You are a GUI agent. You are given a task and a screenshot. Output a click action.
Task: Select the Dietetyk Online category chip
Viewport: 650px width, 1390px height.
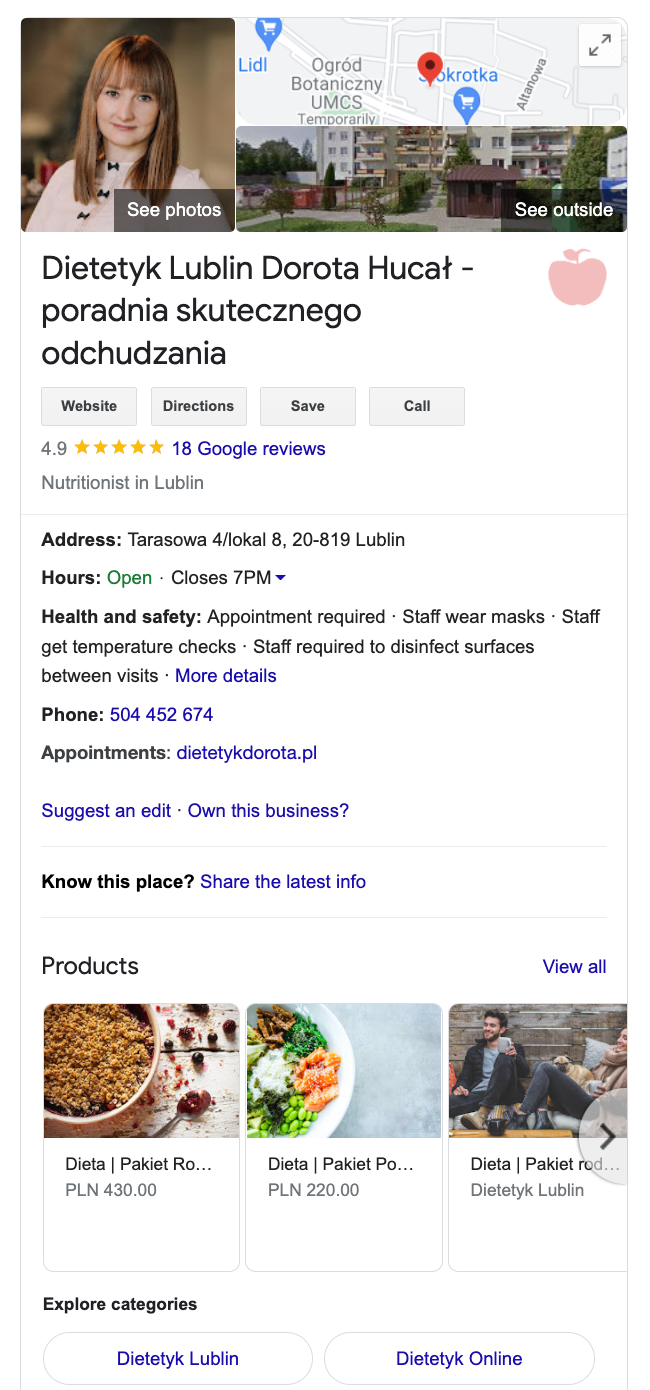[459, 1359]
